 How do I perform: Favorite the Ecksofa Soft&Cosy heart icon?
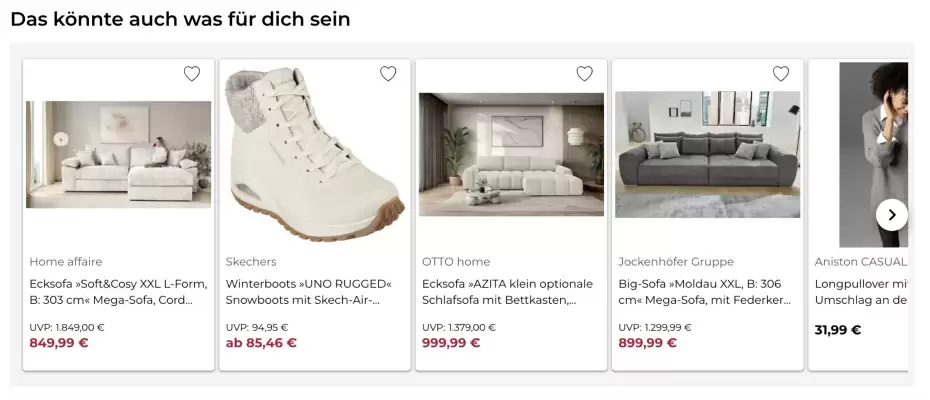[192, 74]
